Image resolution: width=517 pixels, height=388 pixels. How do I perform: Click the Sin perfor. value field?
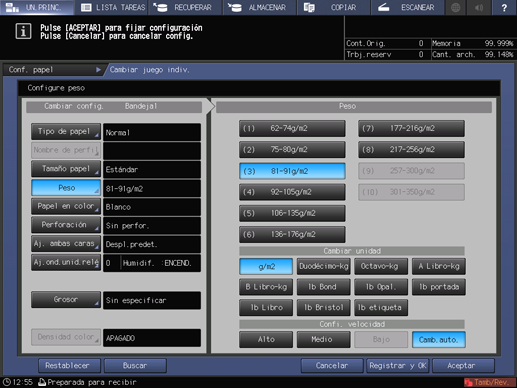pos(152,226)
